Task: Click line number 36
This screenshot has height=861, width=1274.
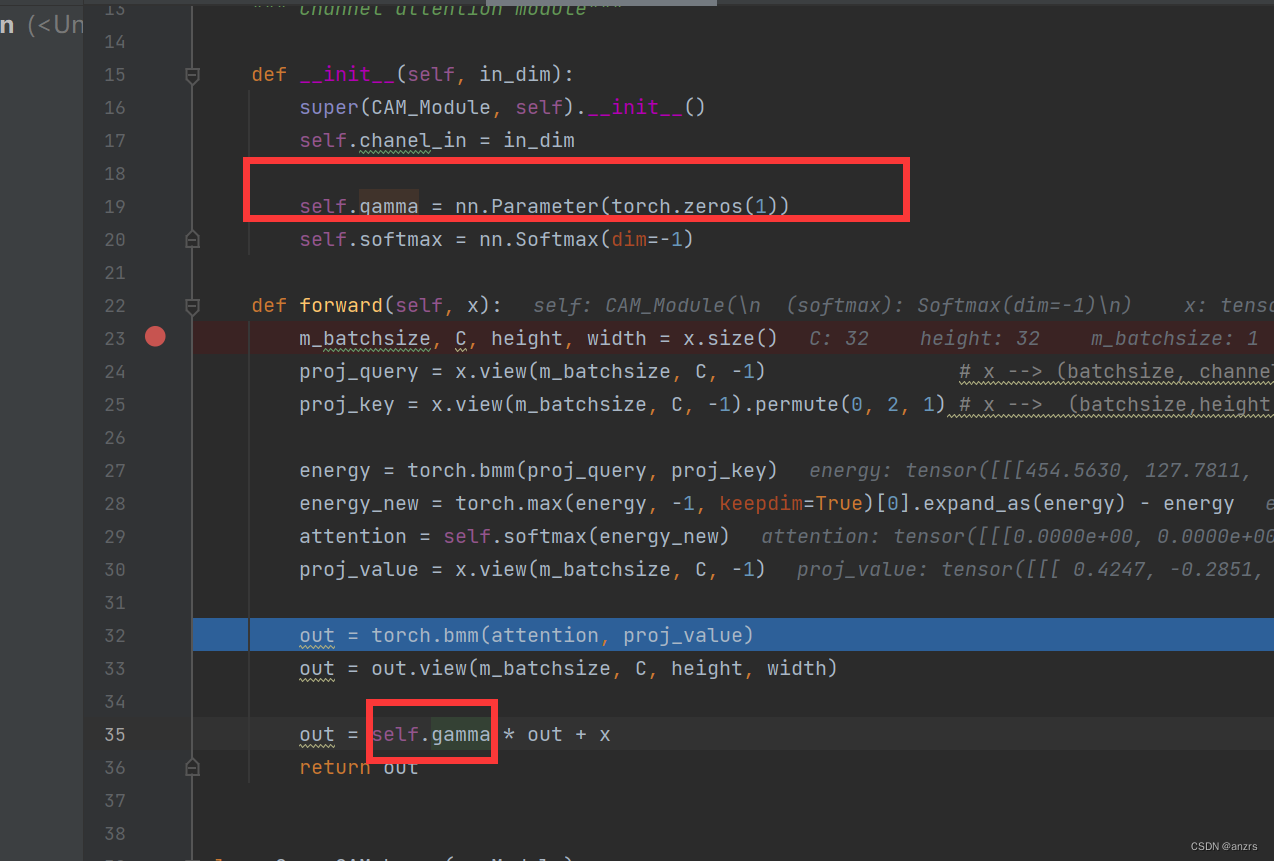Action: pyautogui.click(x=114, y=767)
